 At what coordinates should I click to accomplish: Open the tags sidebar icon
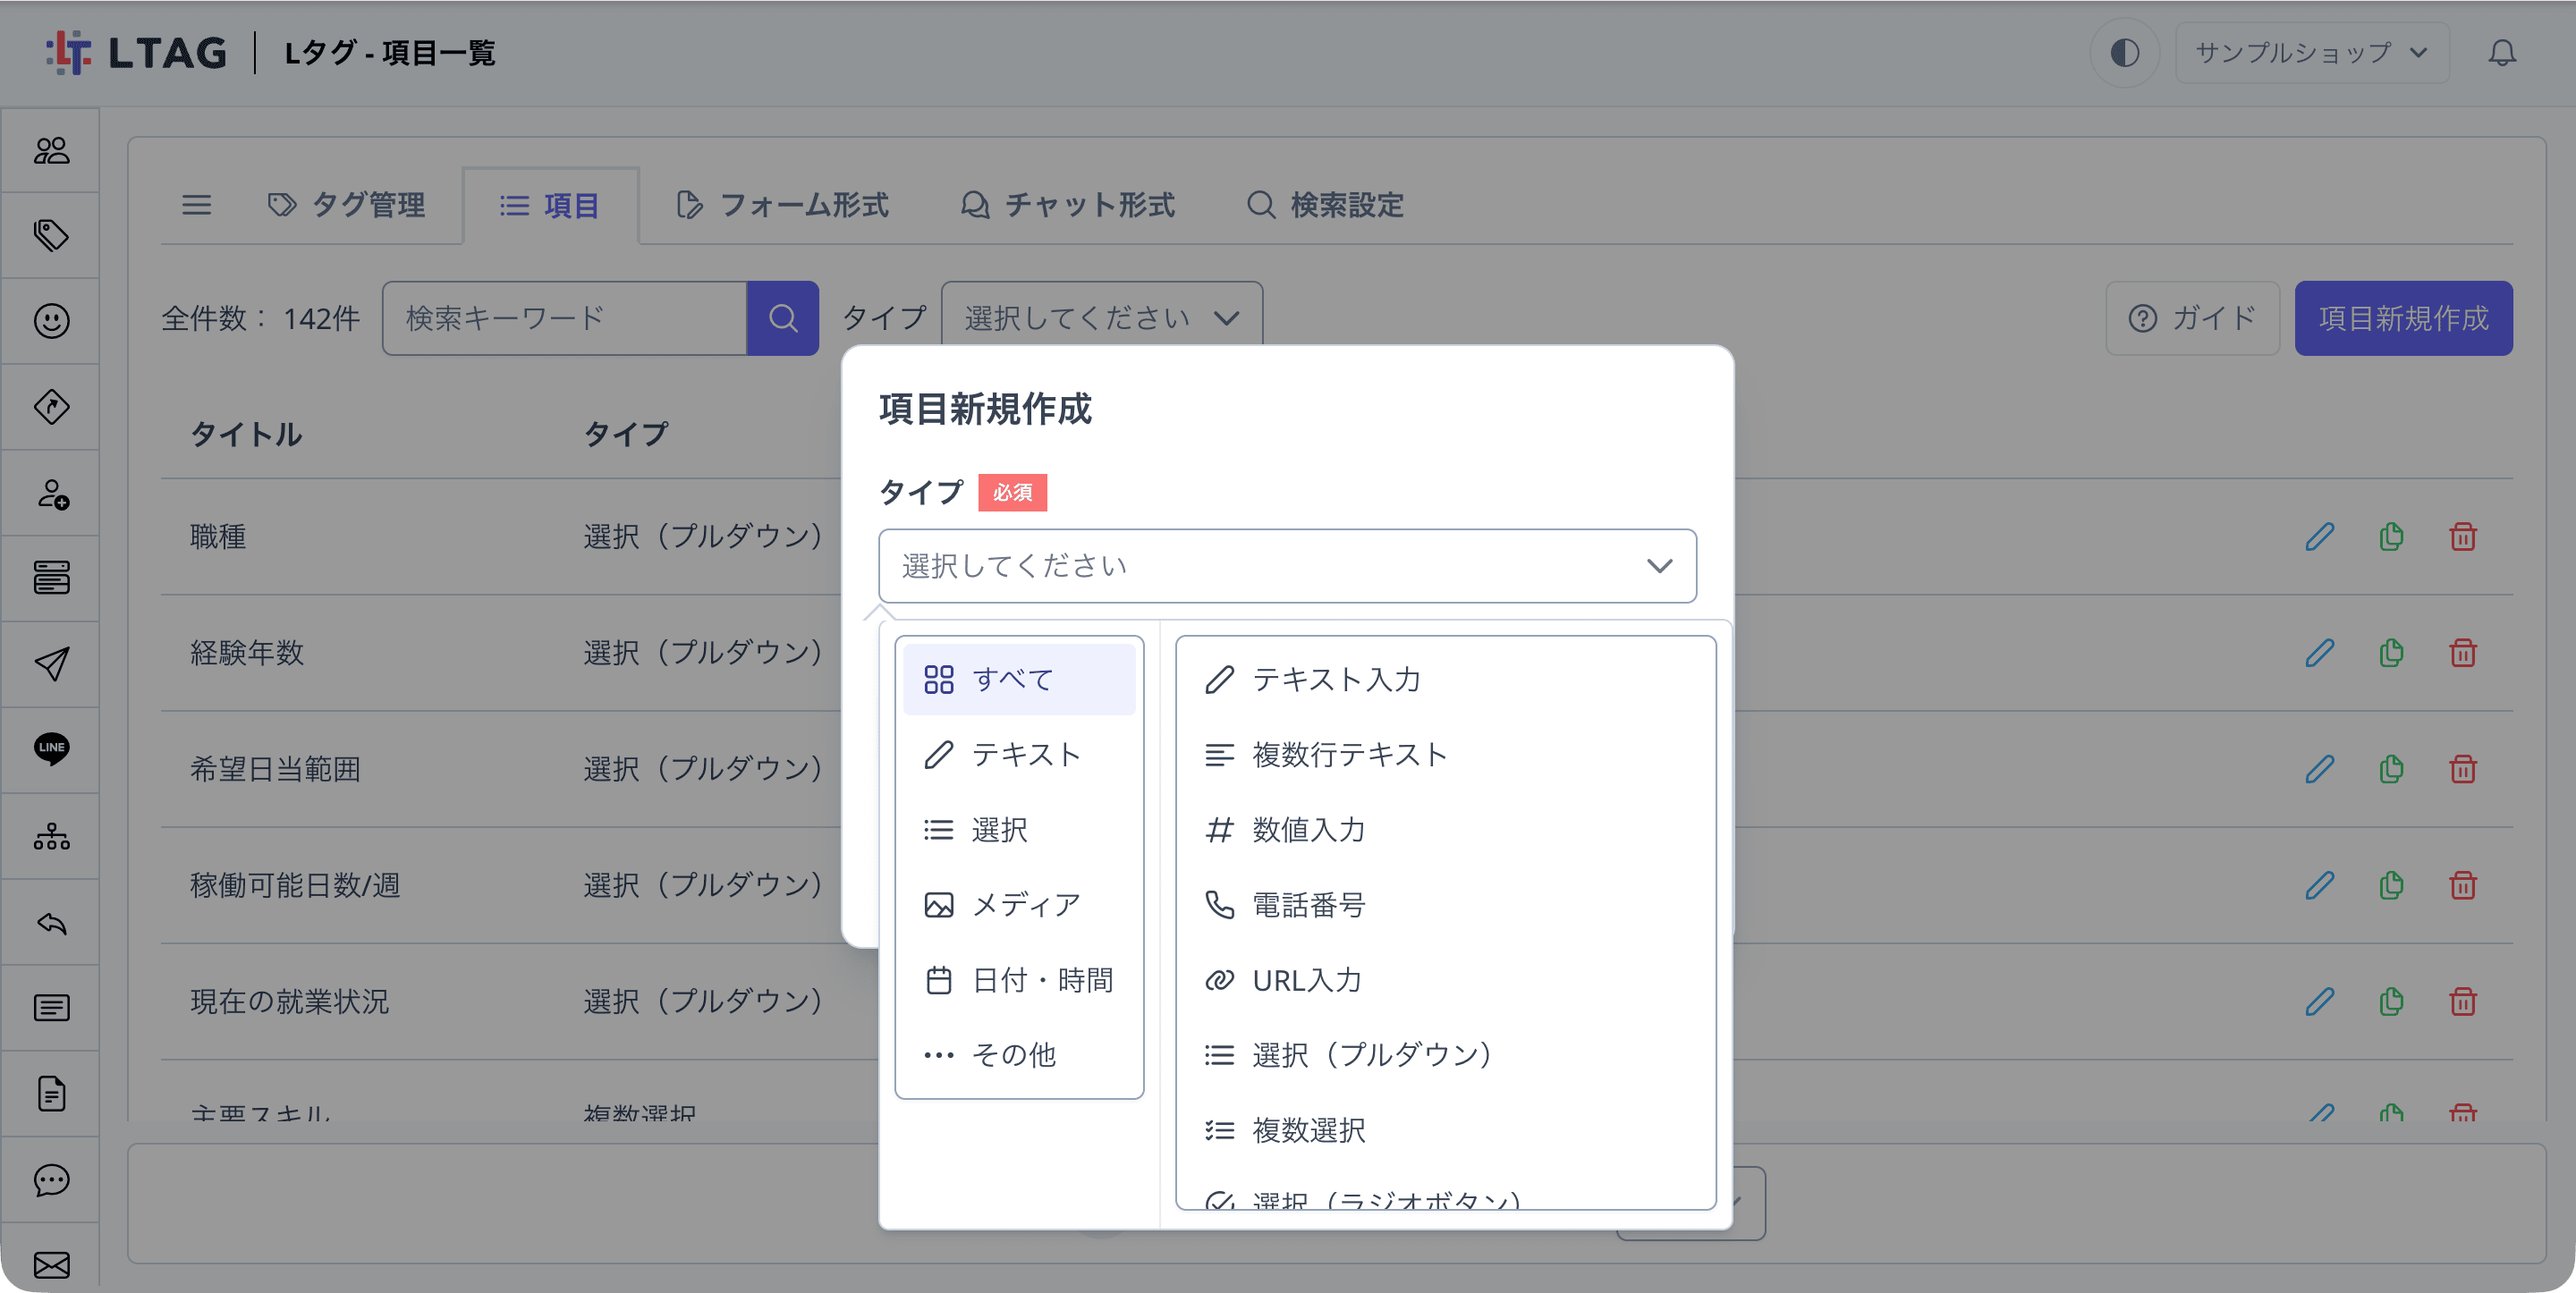51,236
